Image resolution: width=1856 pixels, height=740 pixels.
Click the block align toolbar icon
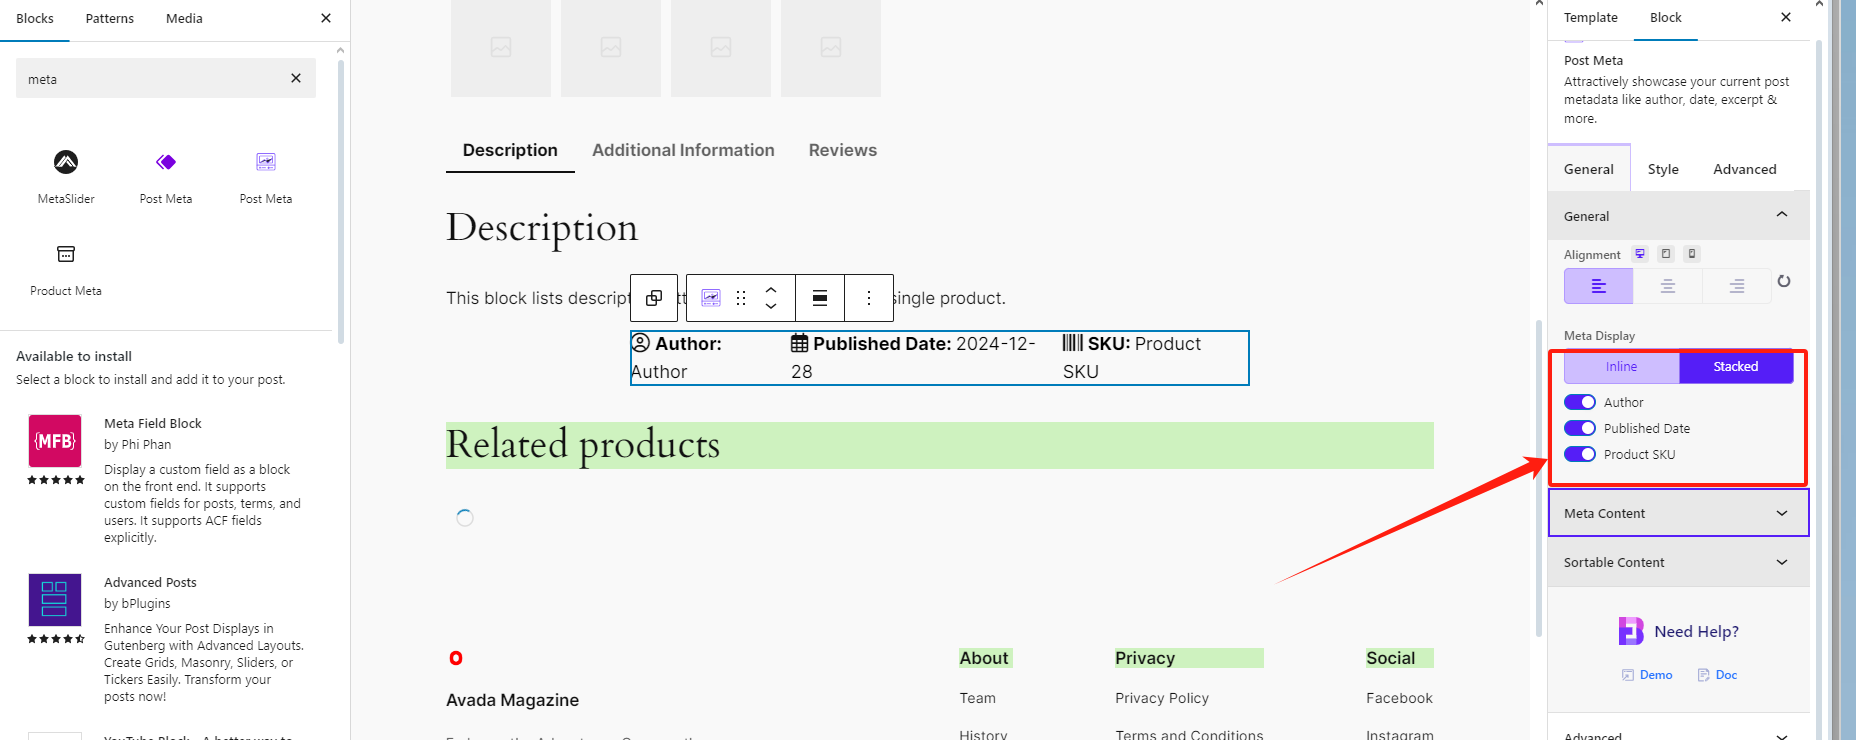pyautogui.click(x=820, y=298)
